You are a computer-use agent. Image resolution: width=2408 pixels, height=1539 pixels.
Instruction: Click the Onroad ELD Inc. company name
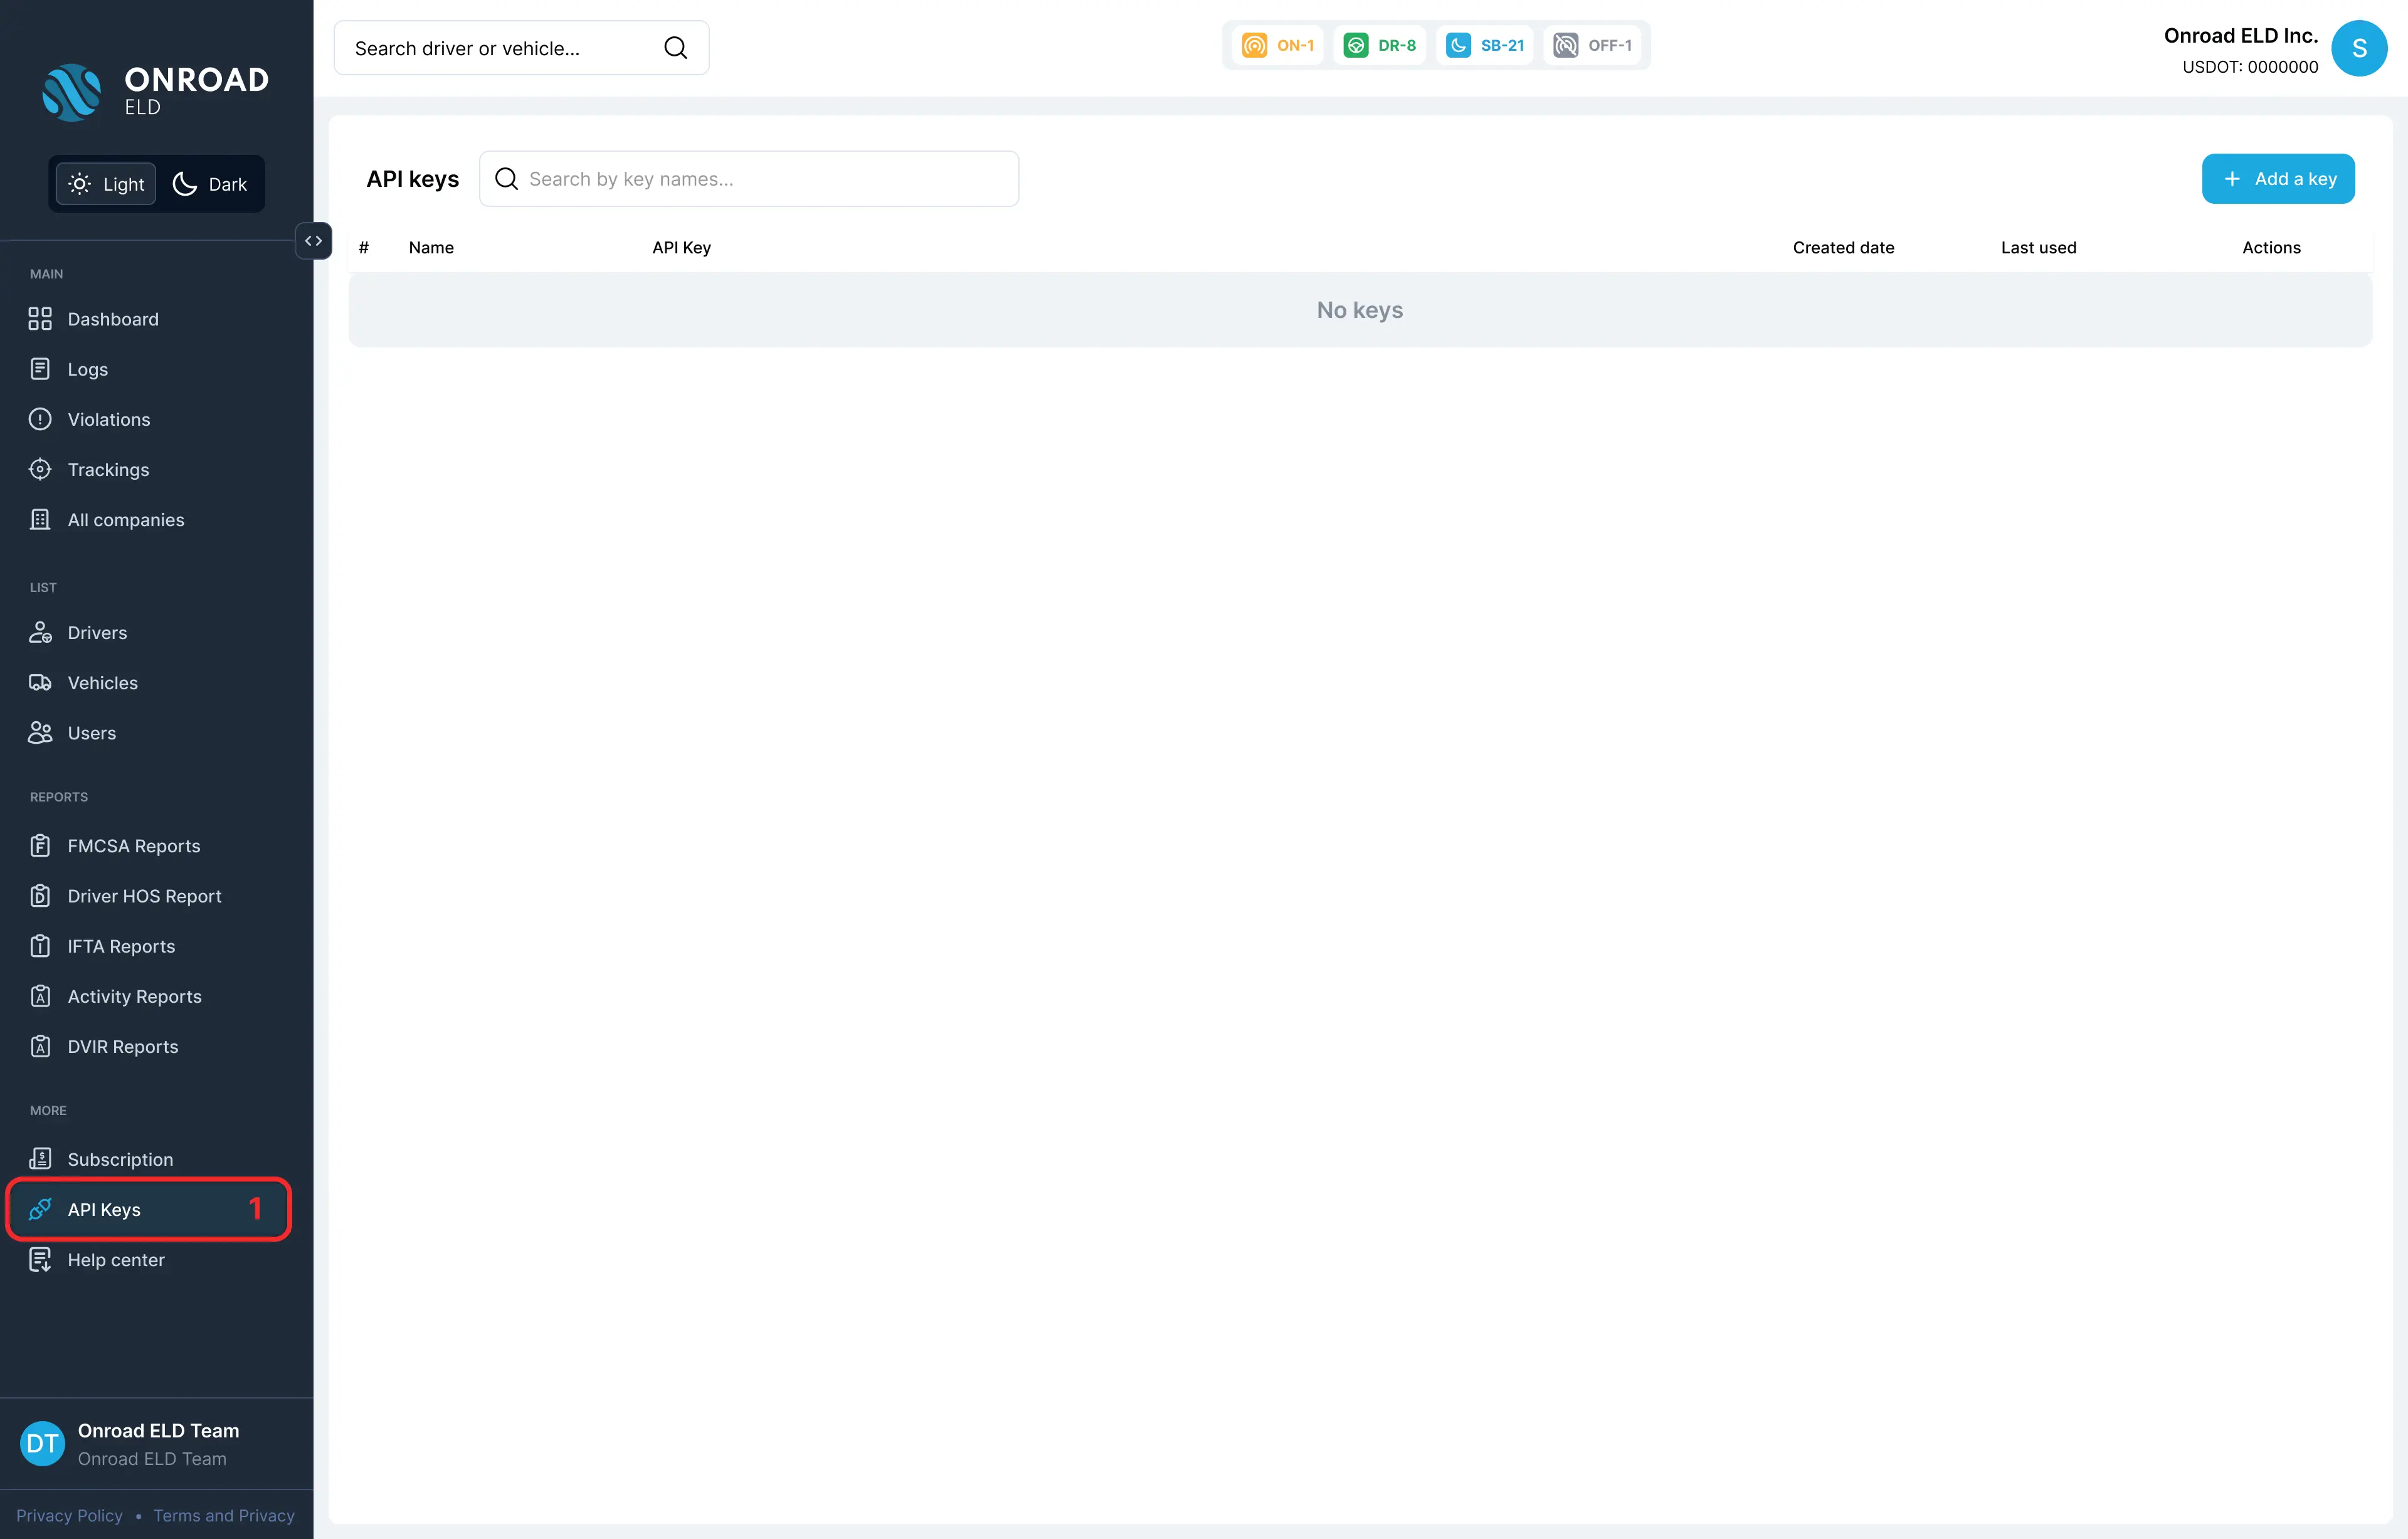(x=2240, y=36)
